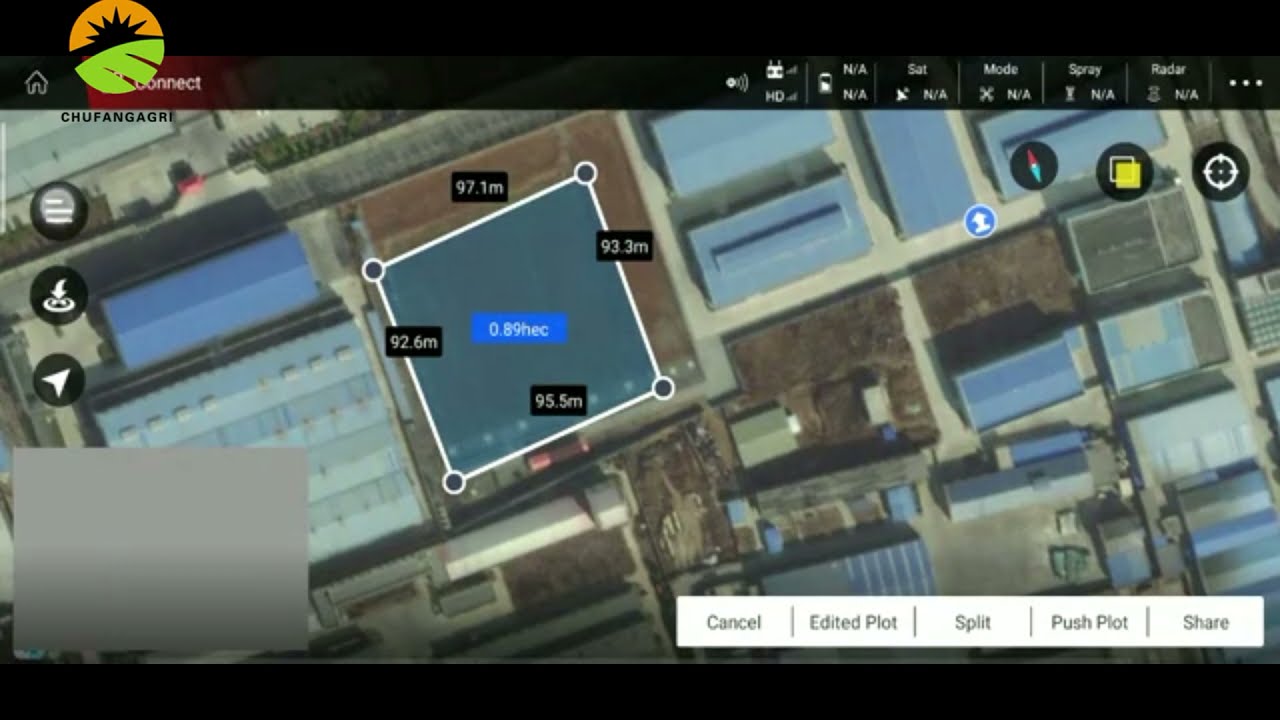Split the selected plot

pyautogui.click(x=973, y=622)
